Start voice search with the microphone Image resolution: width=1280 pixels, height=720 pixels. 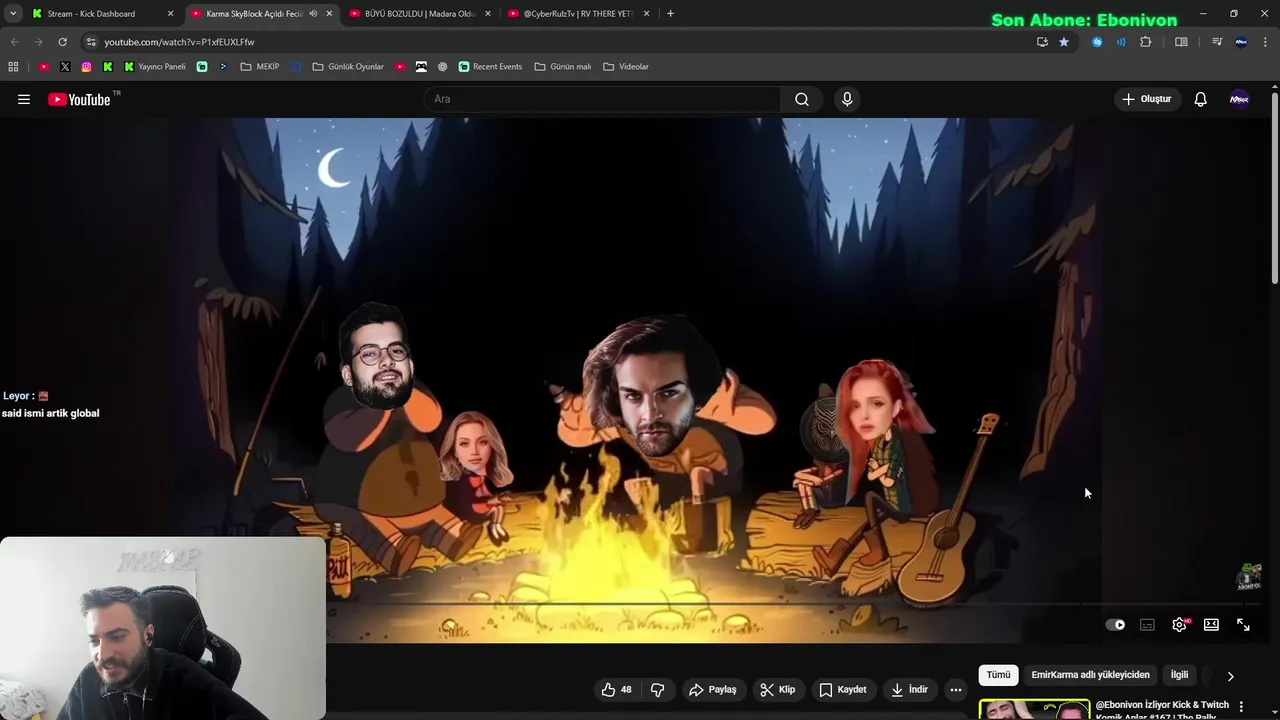(x=847, y=99)
